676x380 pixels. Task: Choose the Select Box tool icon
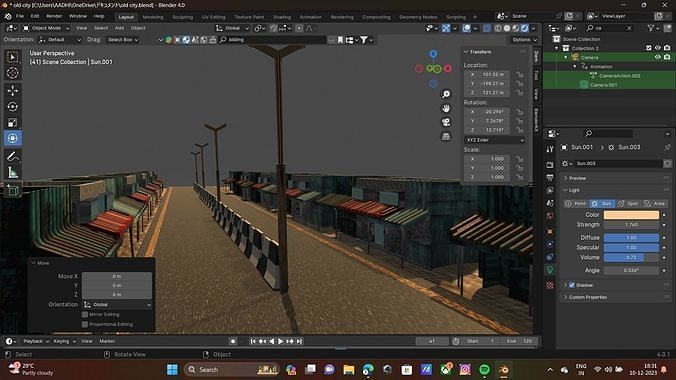13,57
